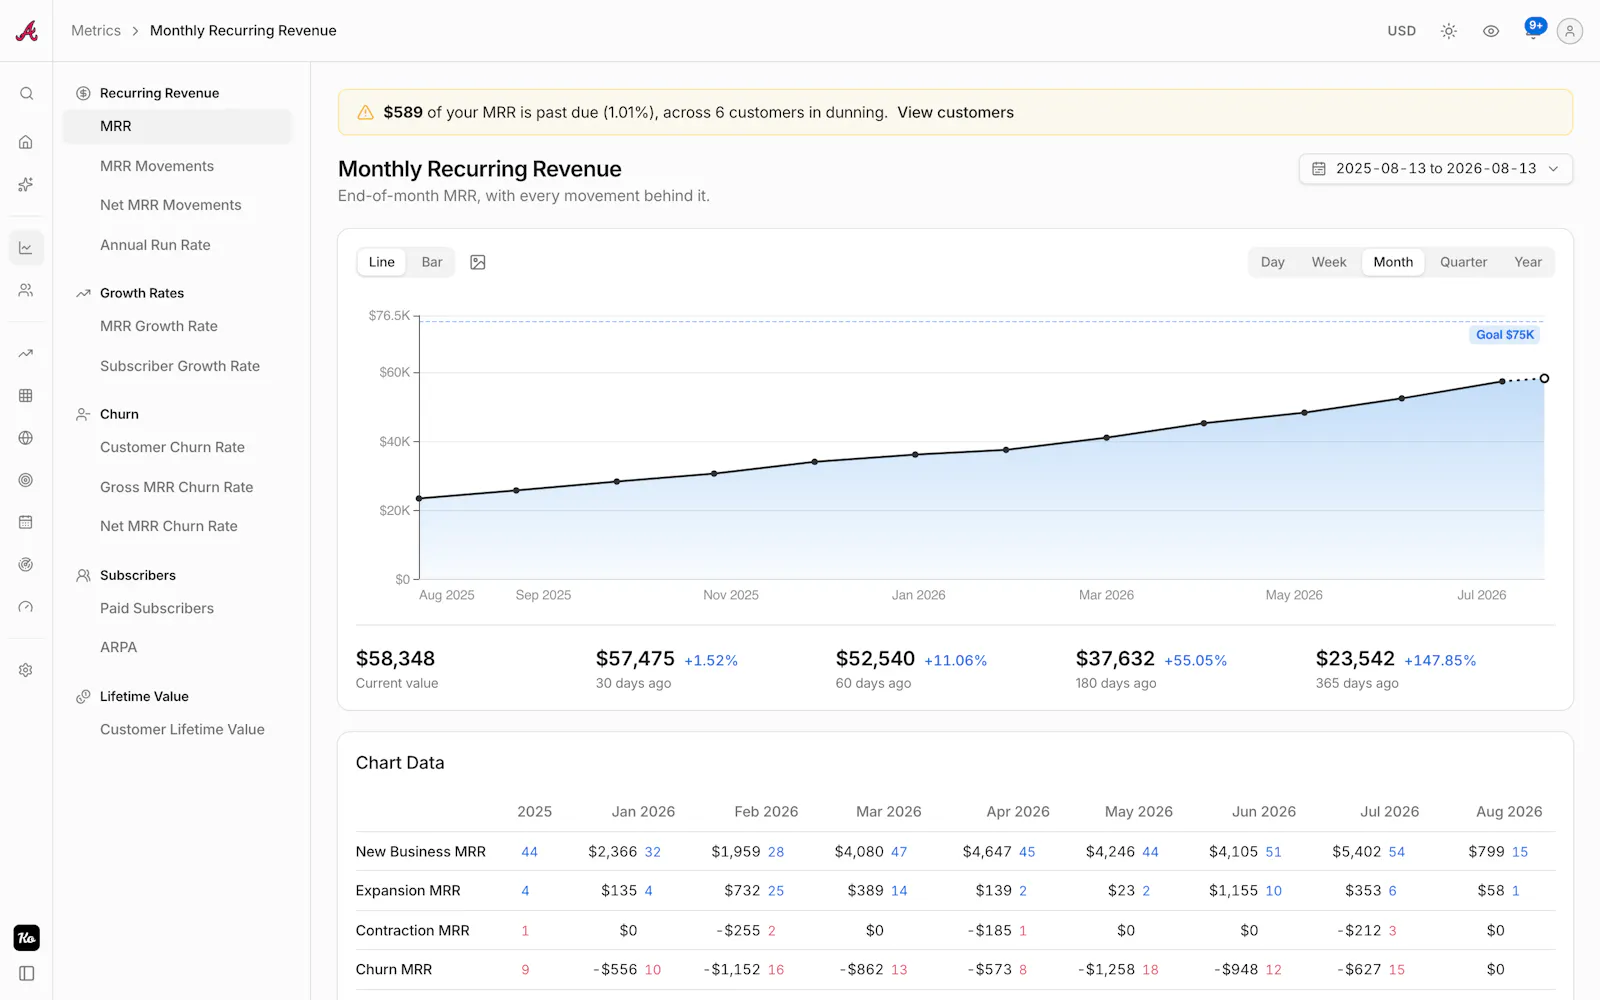Open the radar sidebar icon
This screenshot has height=1000, width=1600.
click(26, 565)
